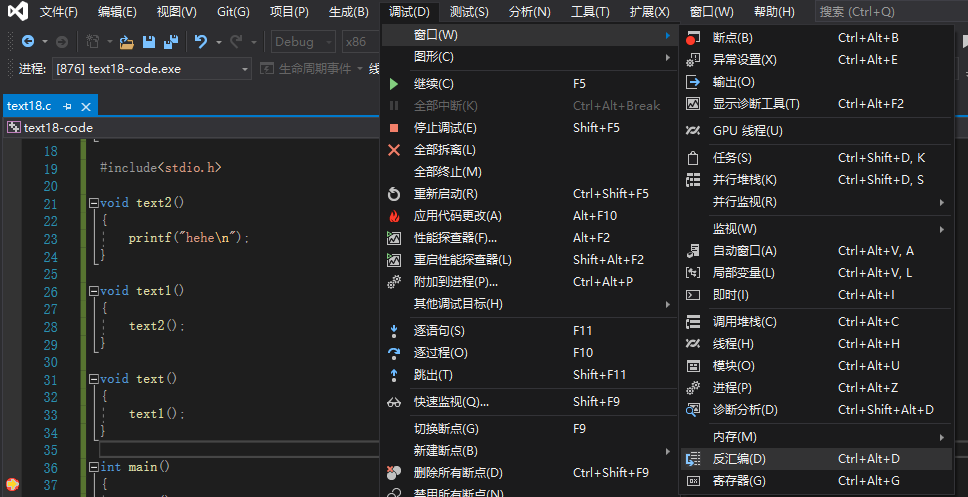
Task: Expand the Memory (内存) submenu
Action: [816, 437]
